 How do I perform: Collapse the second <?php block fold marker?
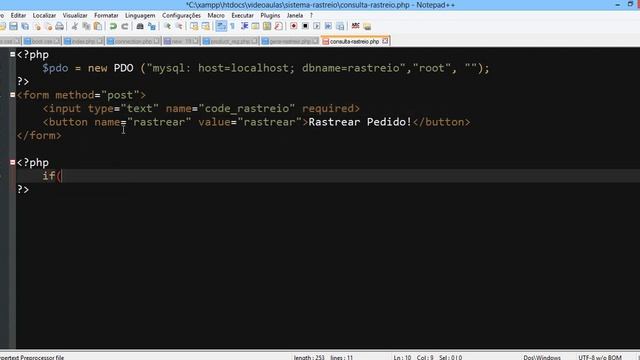pyautogui.click(x=13, y=162)
